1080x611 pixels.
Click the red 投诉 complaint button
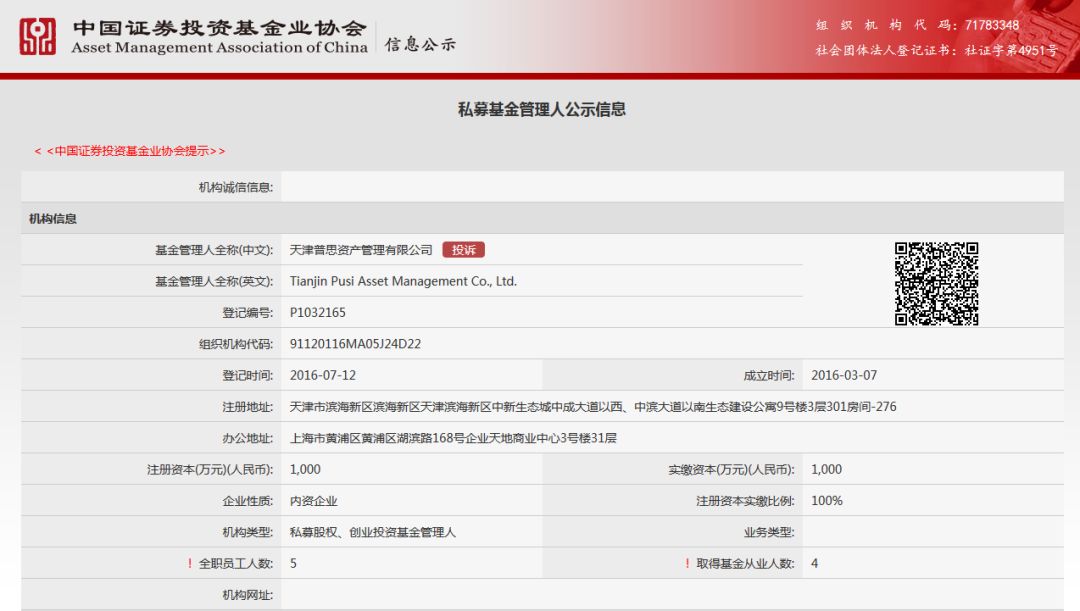click(x=464, y=250)
